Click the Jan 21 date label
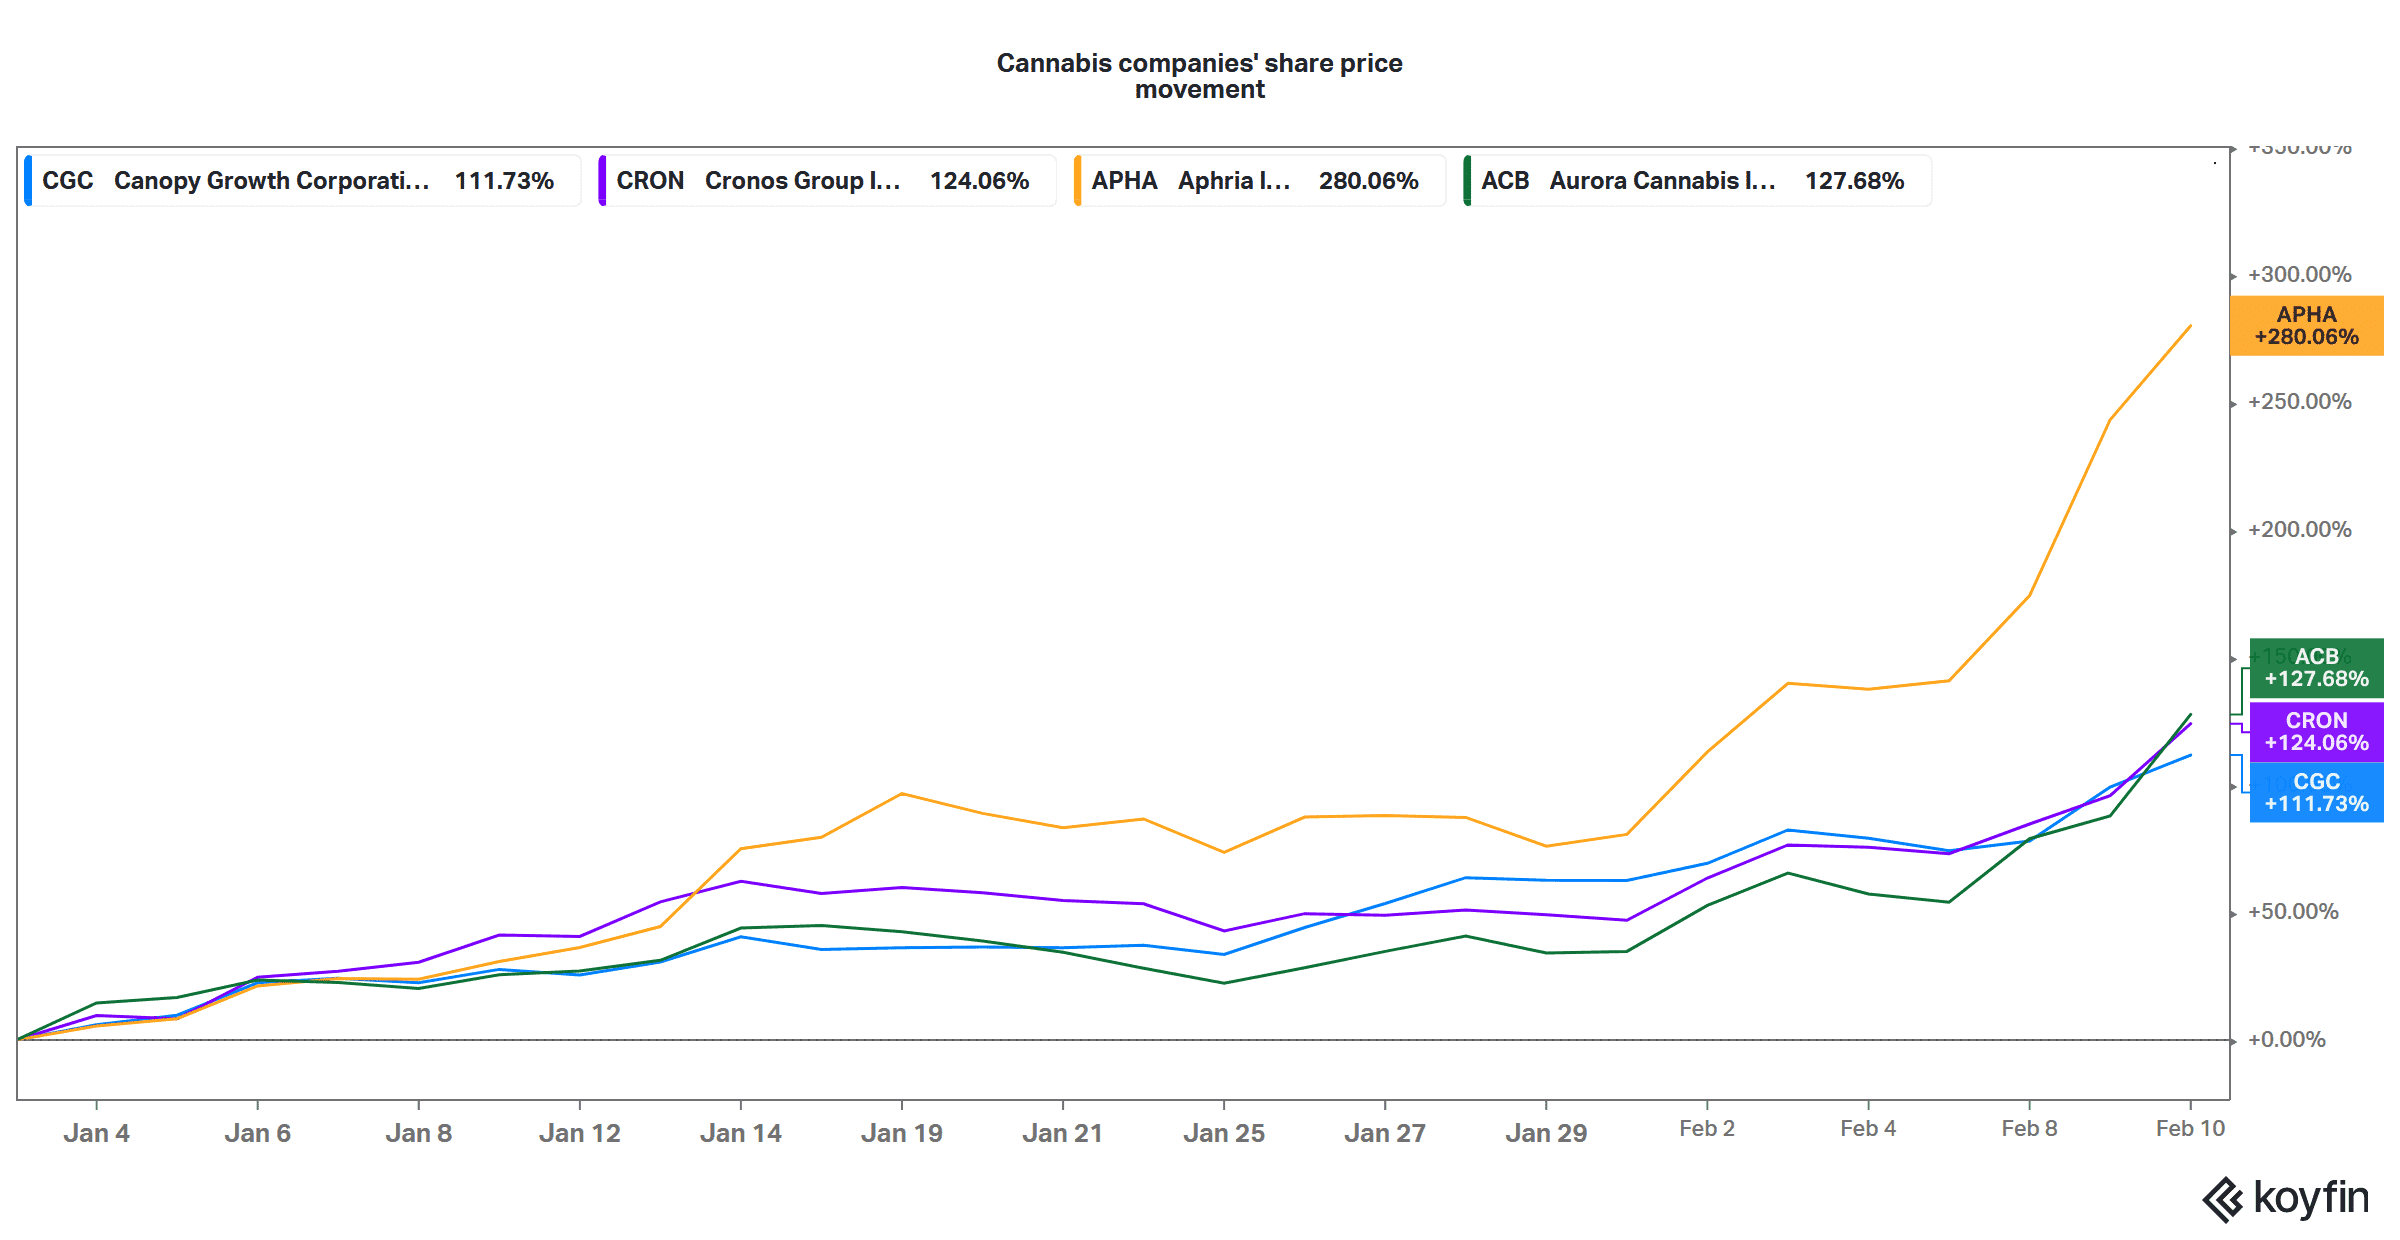The image size is (2400, 1240). pyautogui.click(x=1063, y=1133)
